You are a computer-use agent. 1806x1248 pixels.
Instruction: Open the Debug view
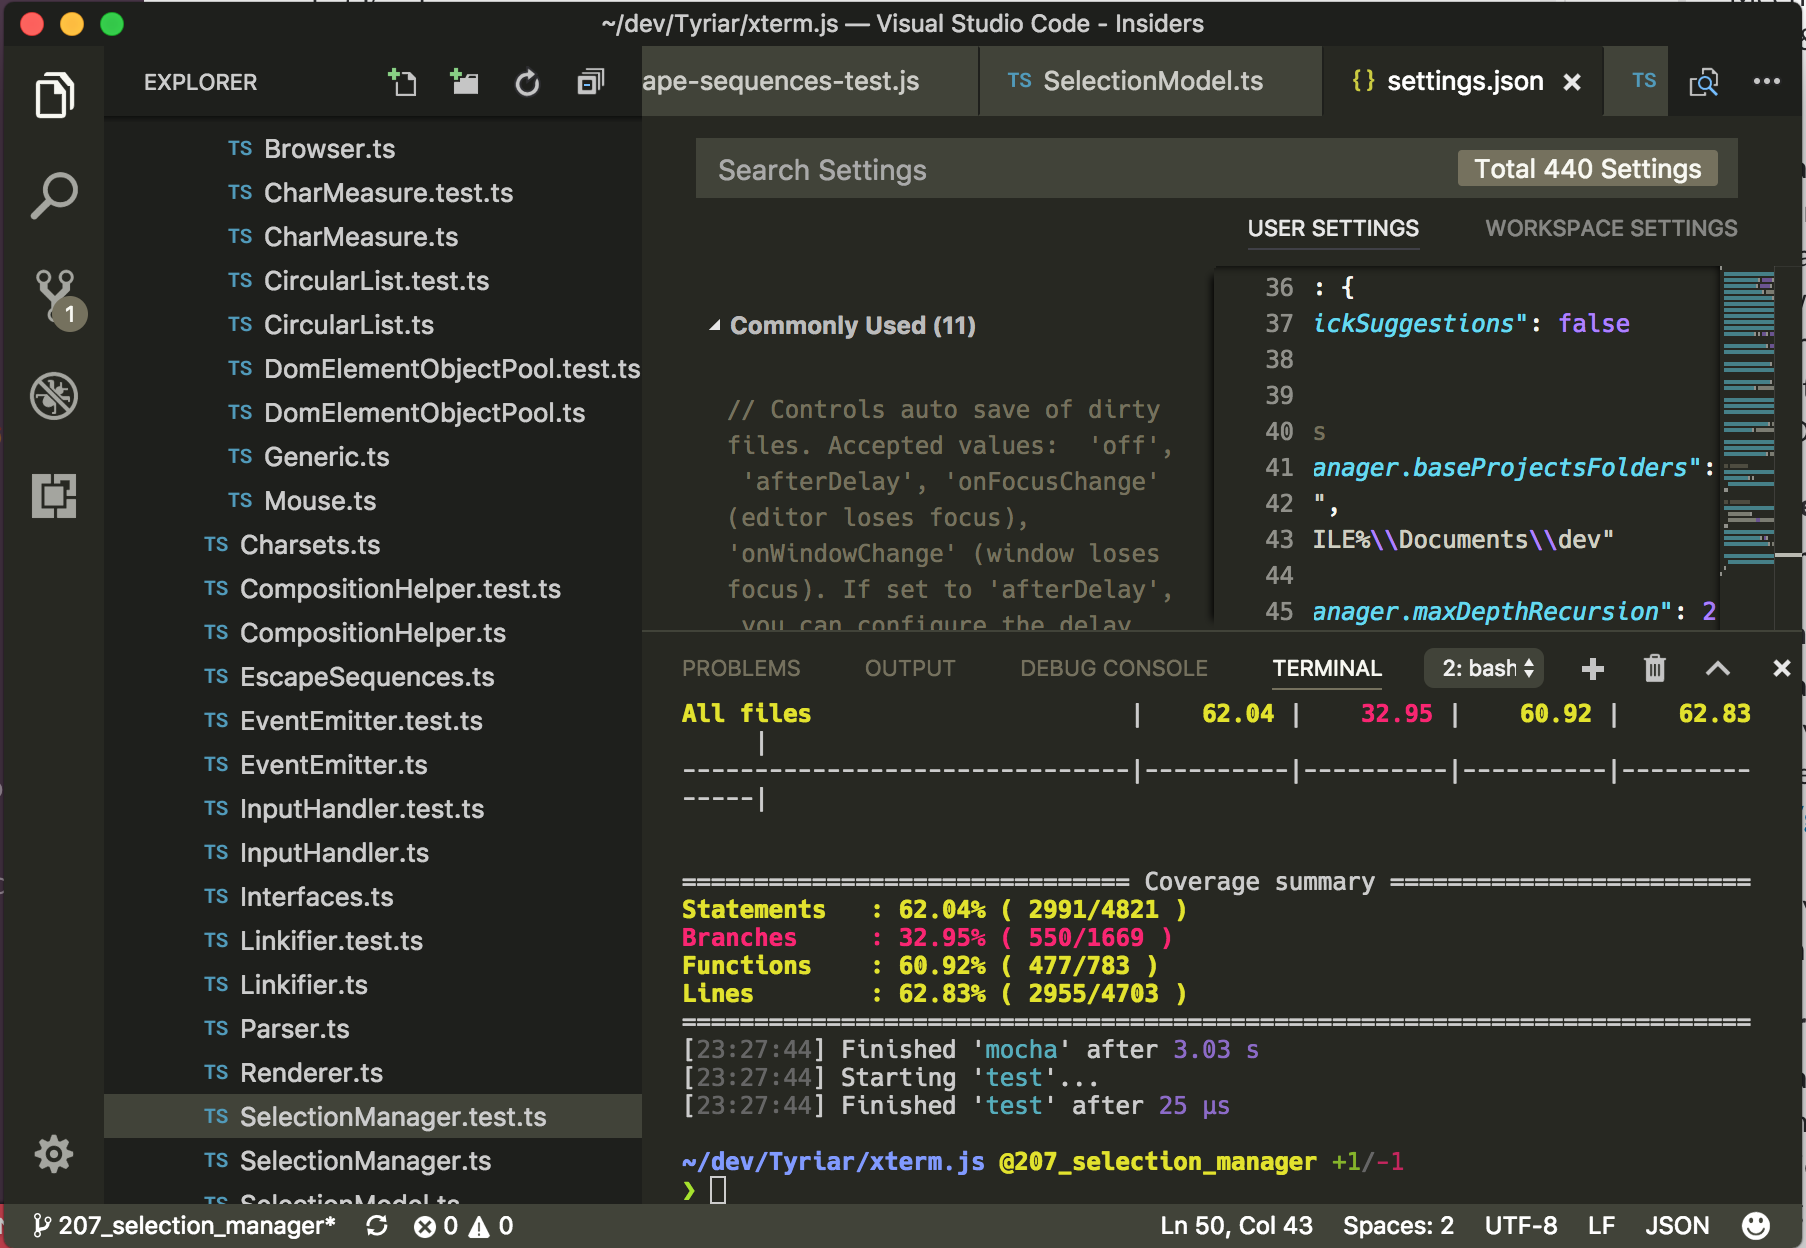point(54,395)
